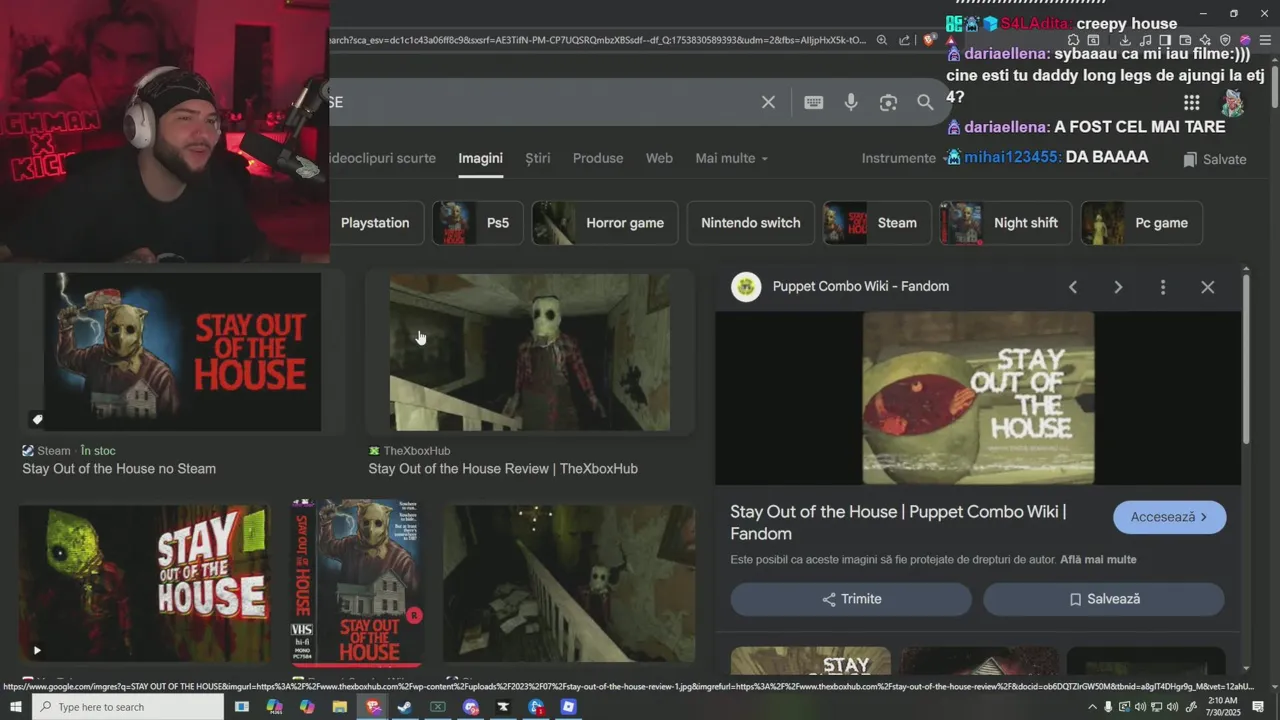This screenshot has height=720, width=1280.
Task: Filter images by Night shift chip
Action: coord(1006,223)
